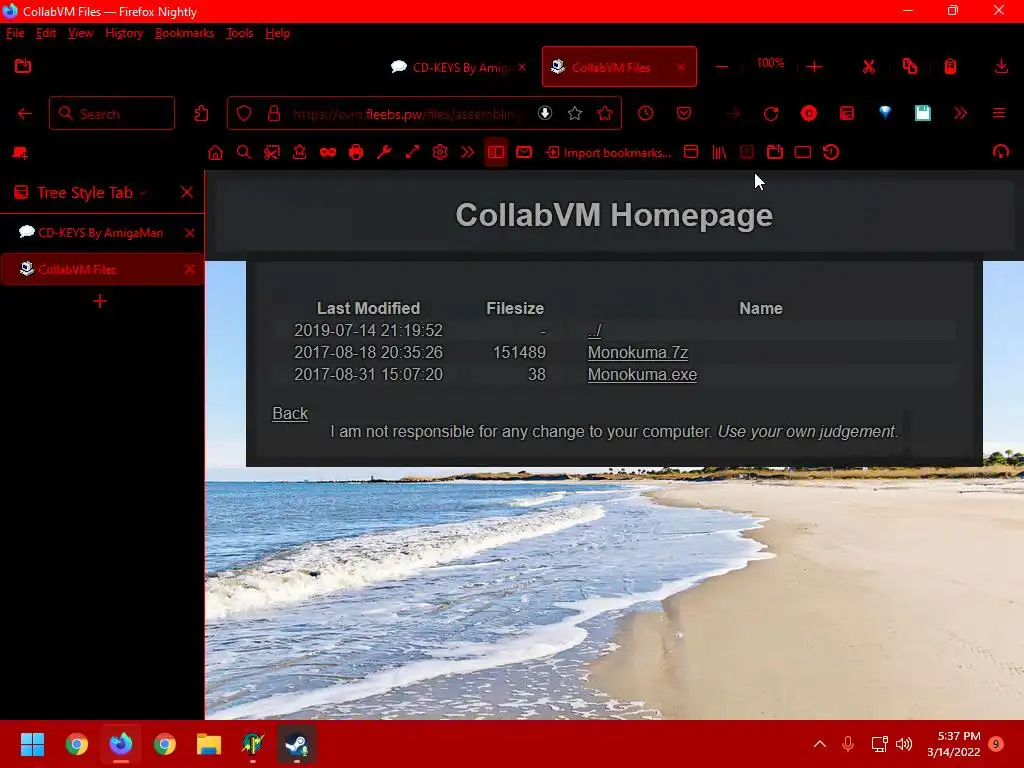Click the History clock icon

pyautogui.click(x=645, y=113)
